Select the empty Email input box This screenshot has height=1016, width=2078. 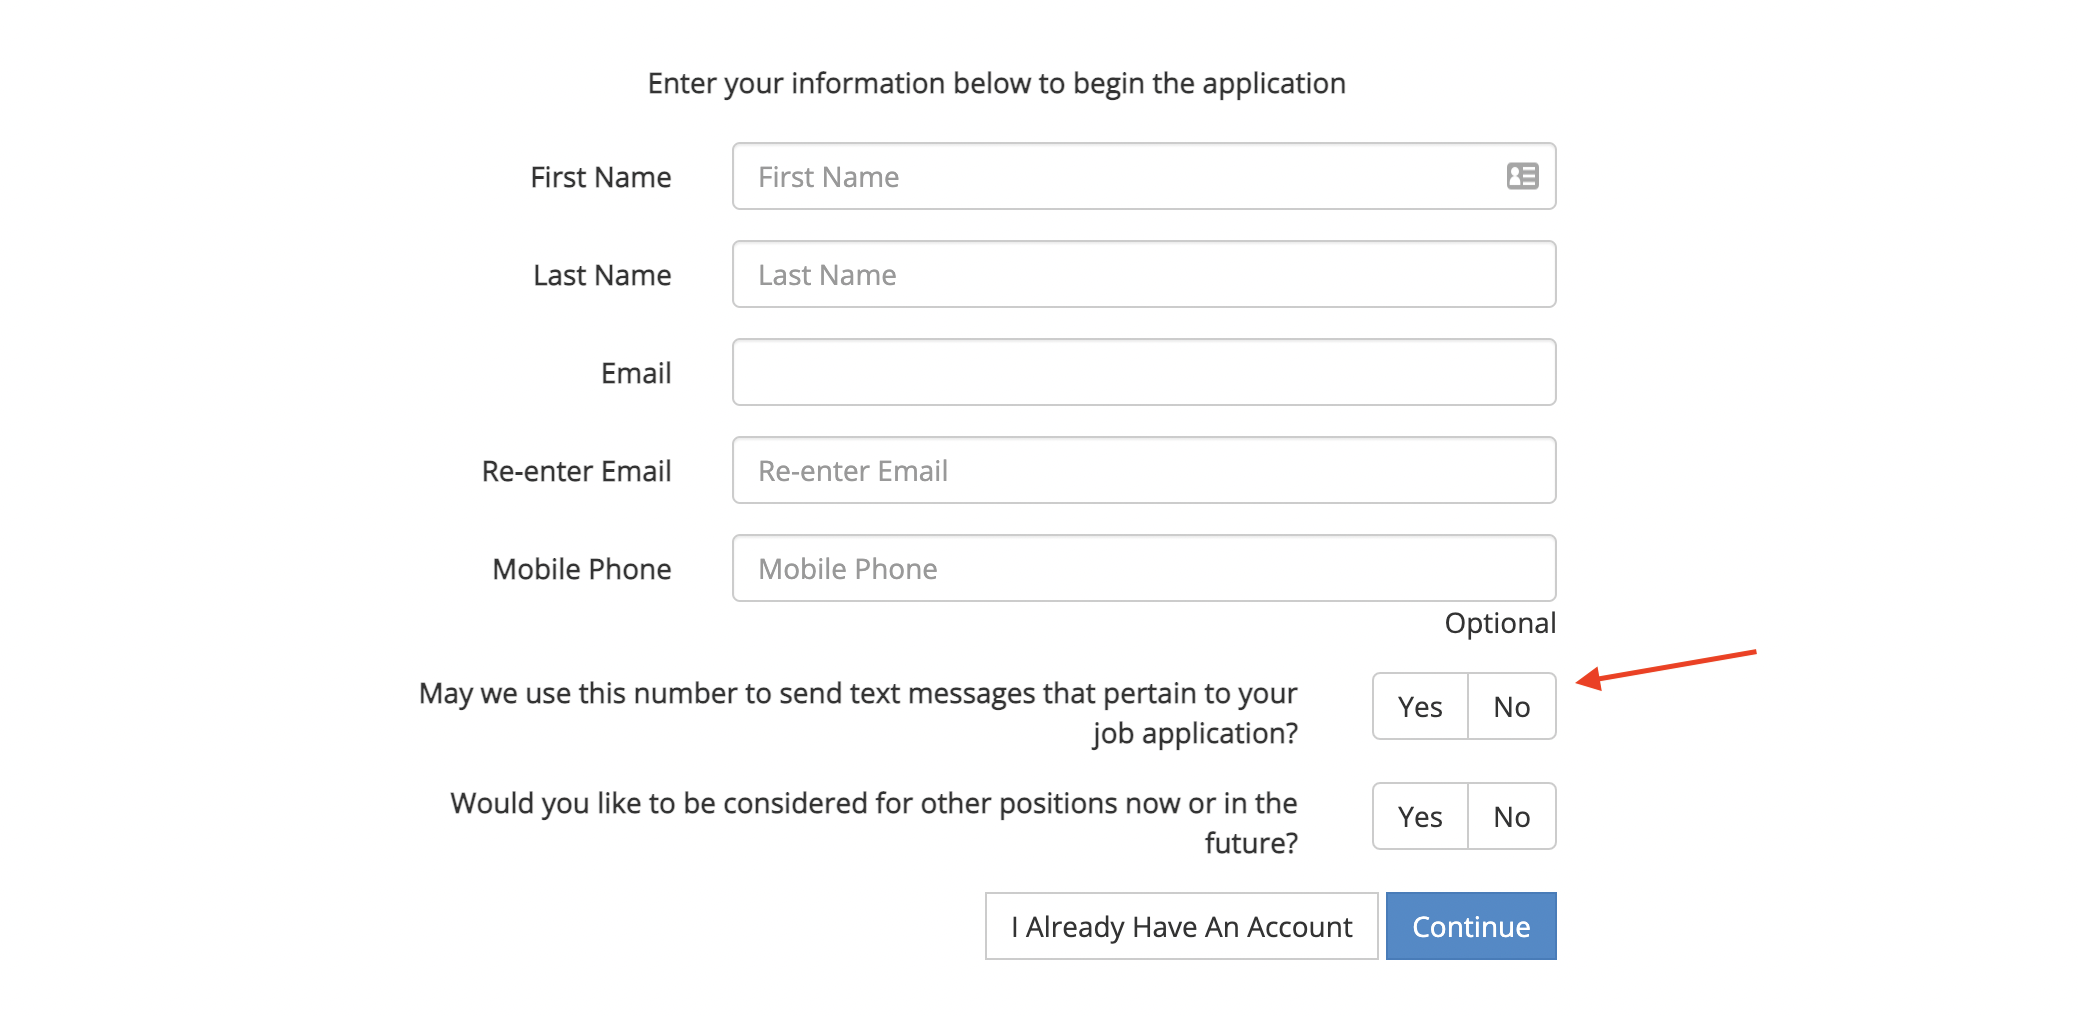pos(1143,373)
